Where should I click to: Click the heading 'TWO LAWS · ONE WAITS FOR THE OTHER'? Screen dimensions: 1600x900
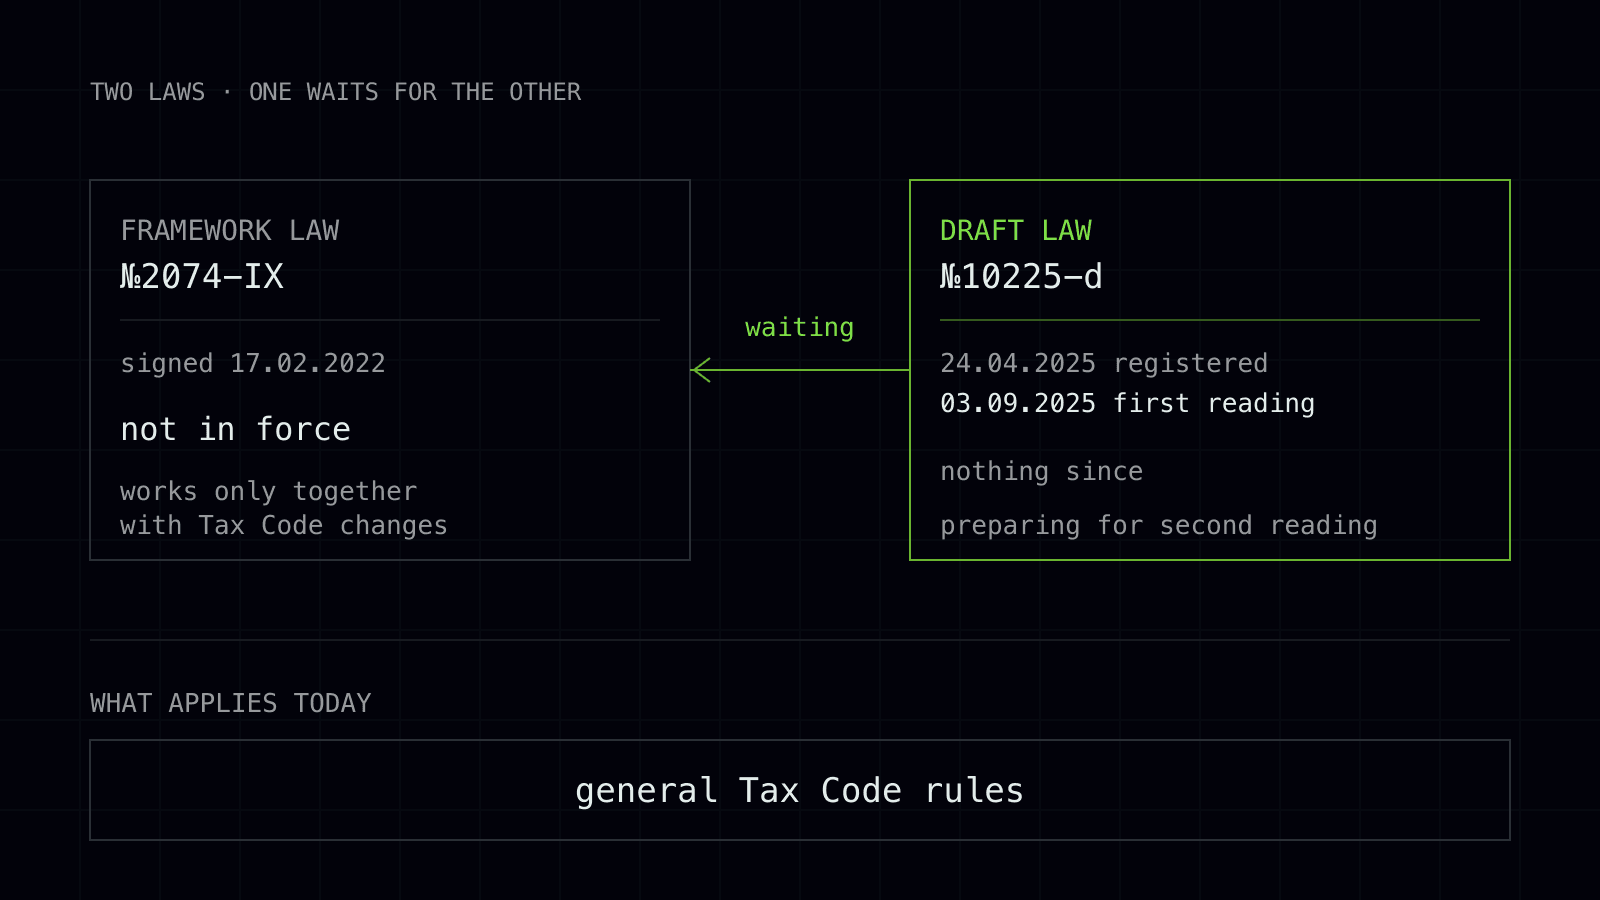point(335,92)
